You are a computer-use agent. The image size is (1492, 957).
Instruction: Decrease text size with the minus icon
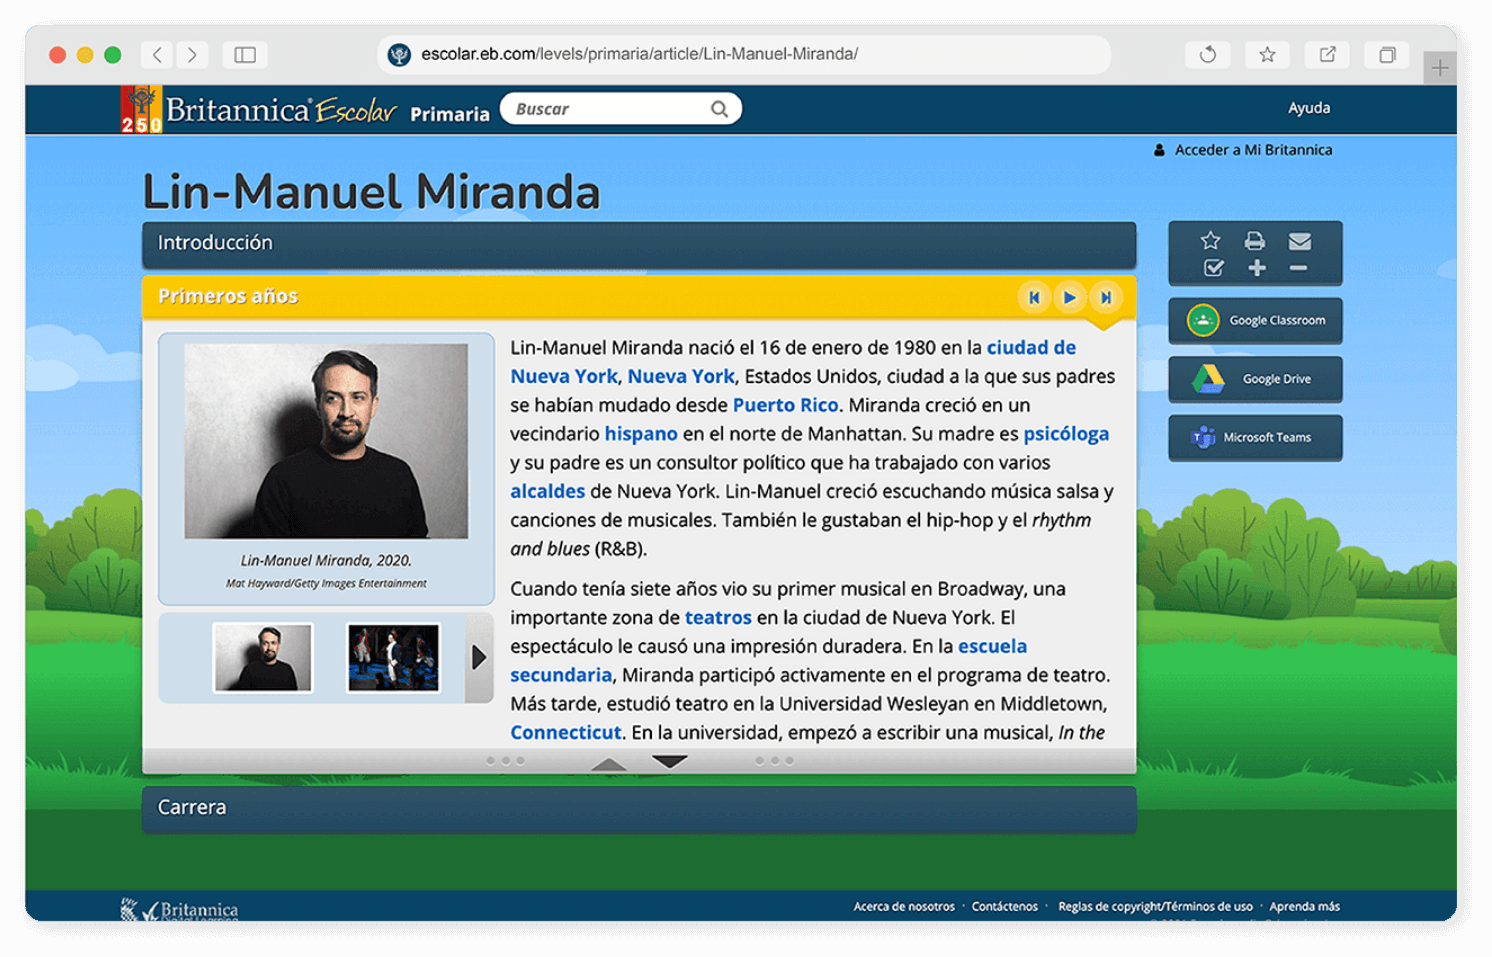click(x=1298, y=268)
